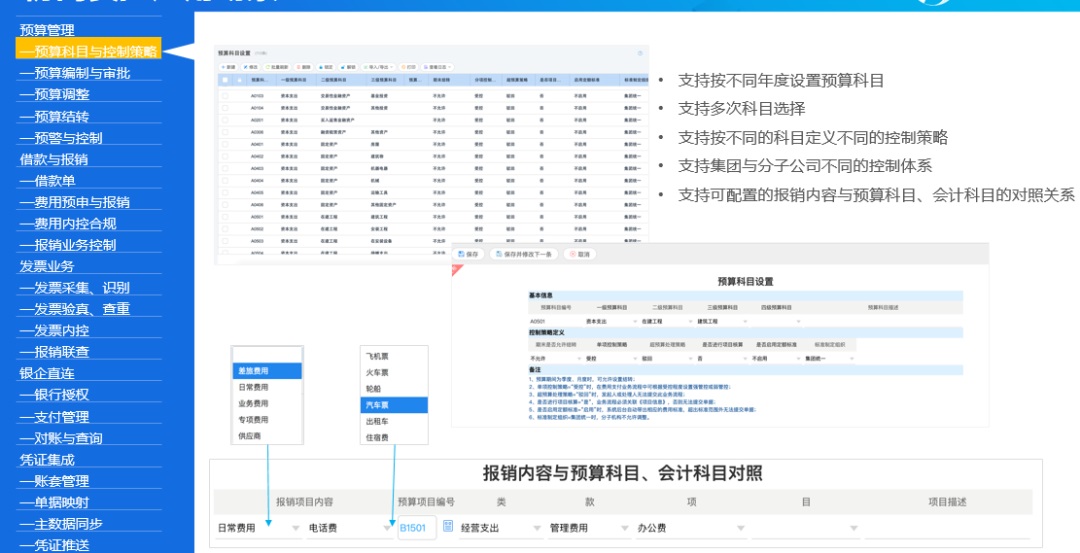This screenshot has width=1080, height=553.
Task: Check the row A0503 checkbox
Action: (225, 241)
